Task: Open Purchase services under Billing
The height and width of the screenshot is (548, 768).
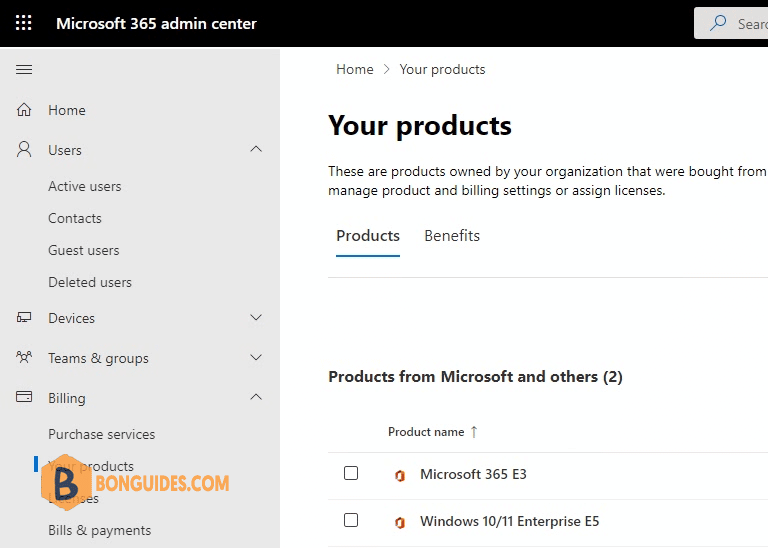Action: point(101,434)
